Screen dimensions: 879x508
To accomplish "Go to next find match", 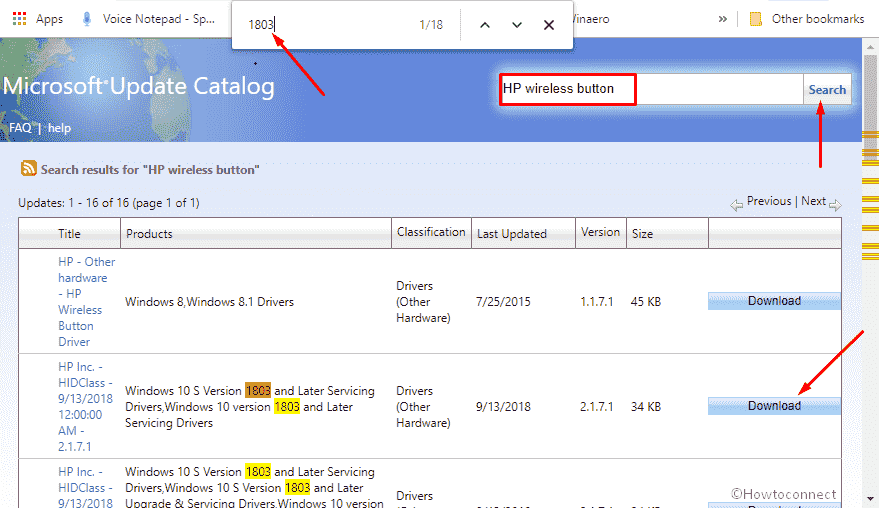I will (x=517, y=25).
